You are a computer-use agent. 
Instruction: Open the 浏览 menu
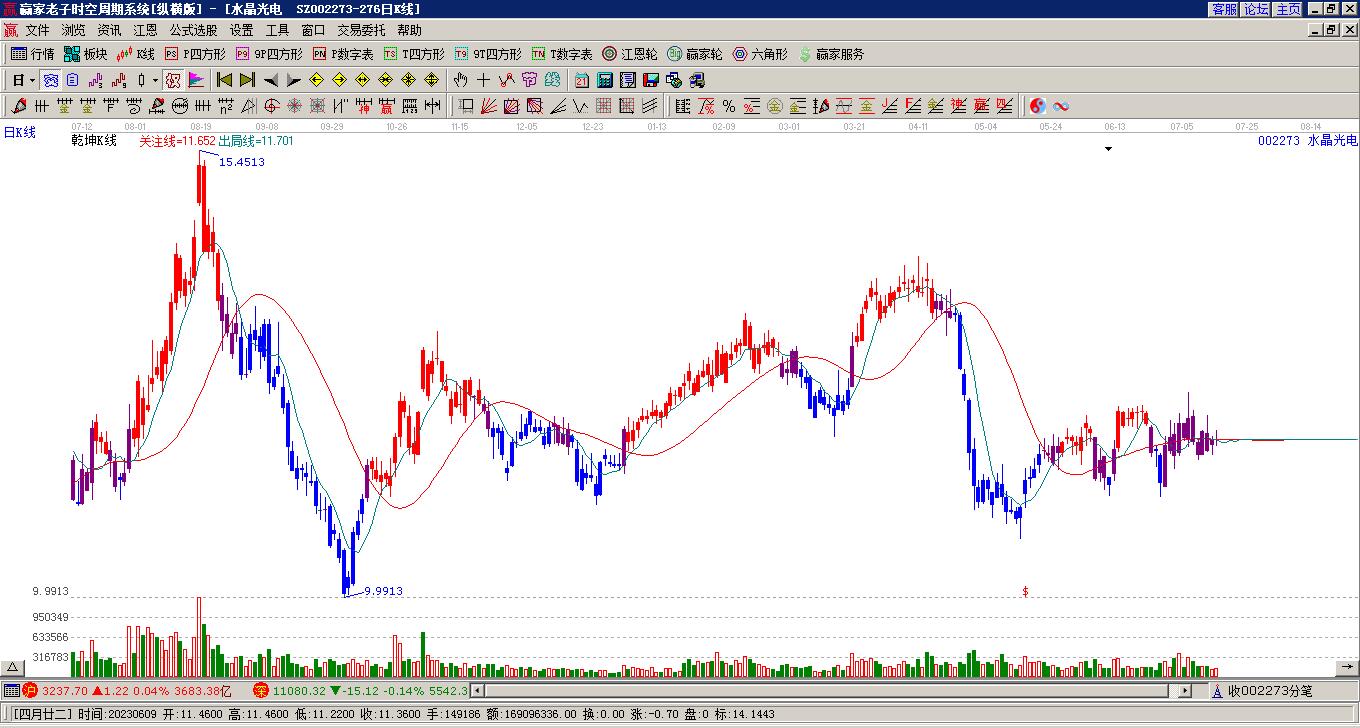click(x=74, y=31)
